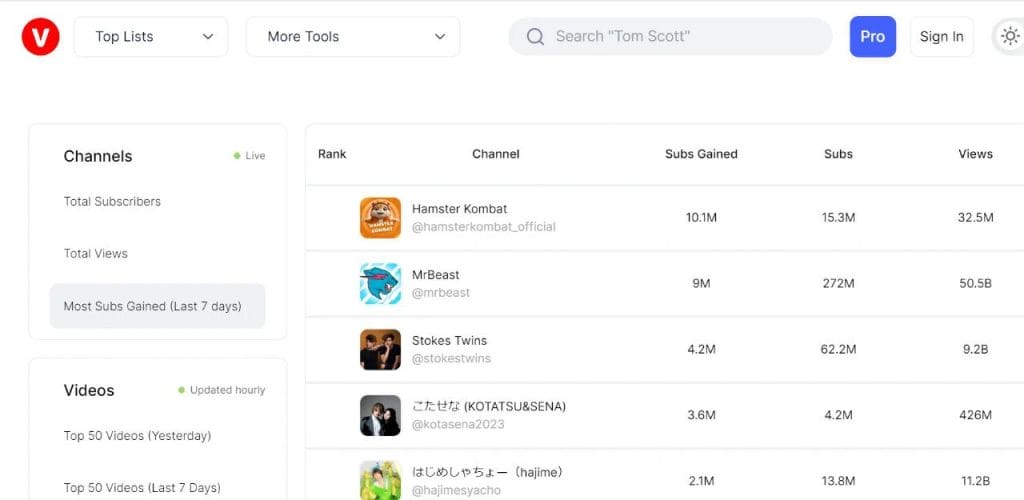
Task: Click the Rank column header
Action: click(x=332, y=155)
